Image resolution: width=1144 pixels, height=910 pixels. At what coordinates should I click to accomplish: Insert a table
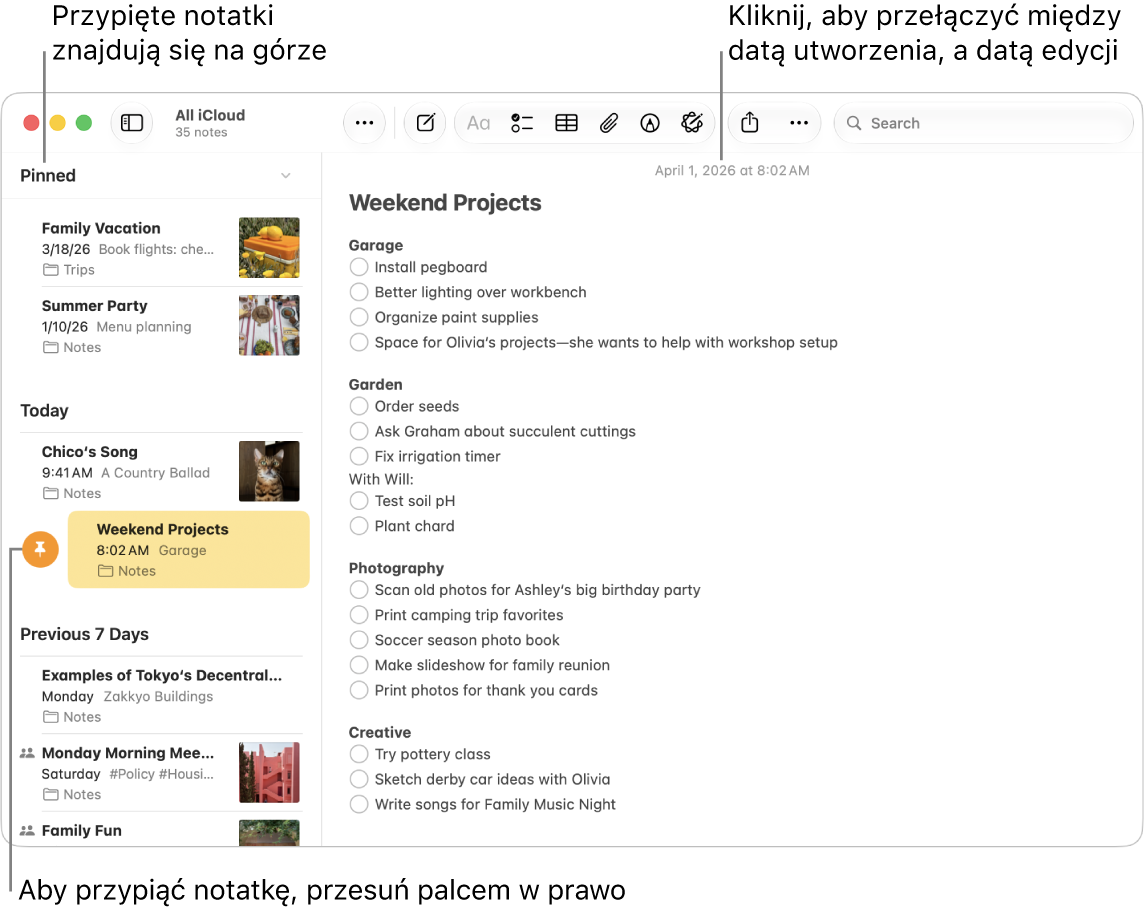click(566, 123)
